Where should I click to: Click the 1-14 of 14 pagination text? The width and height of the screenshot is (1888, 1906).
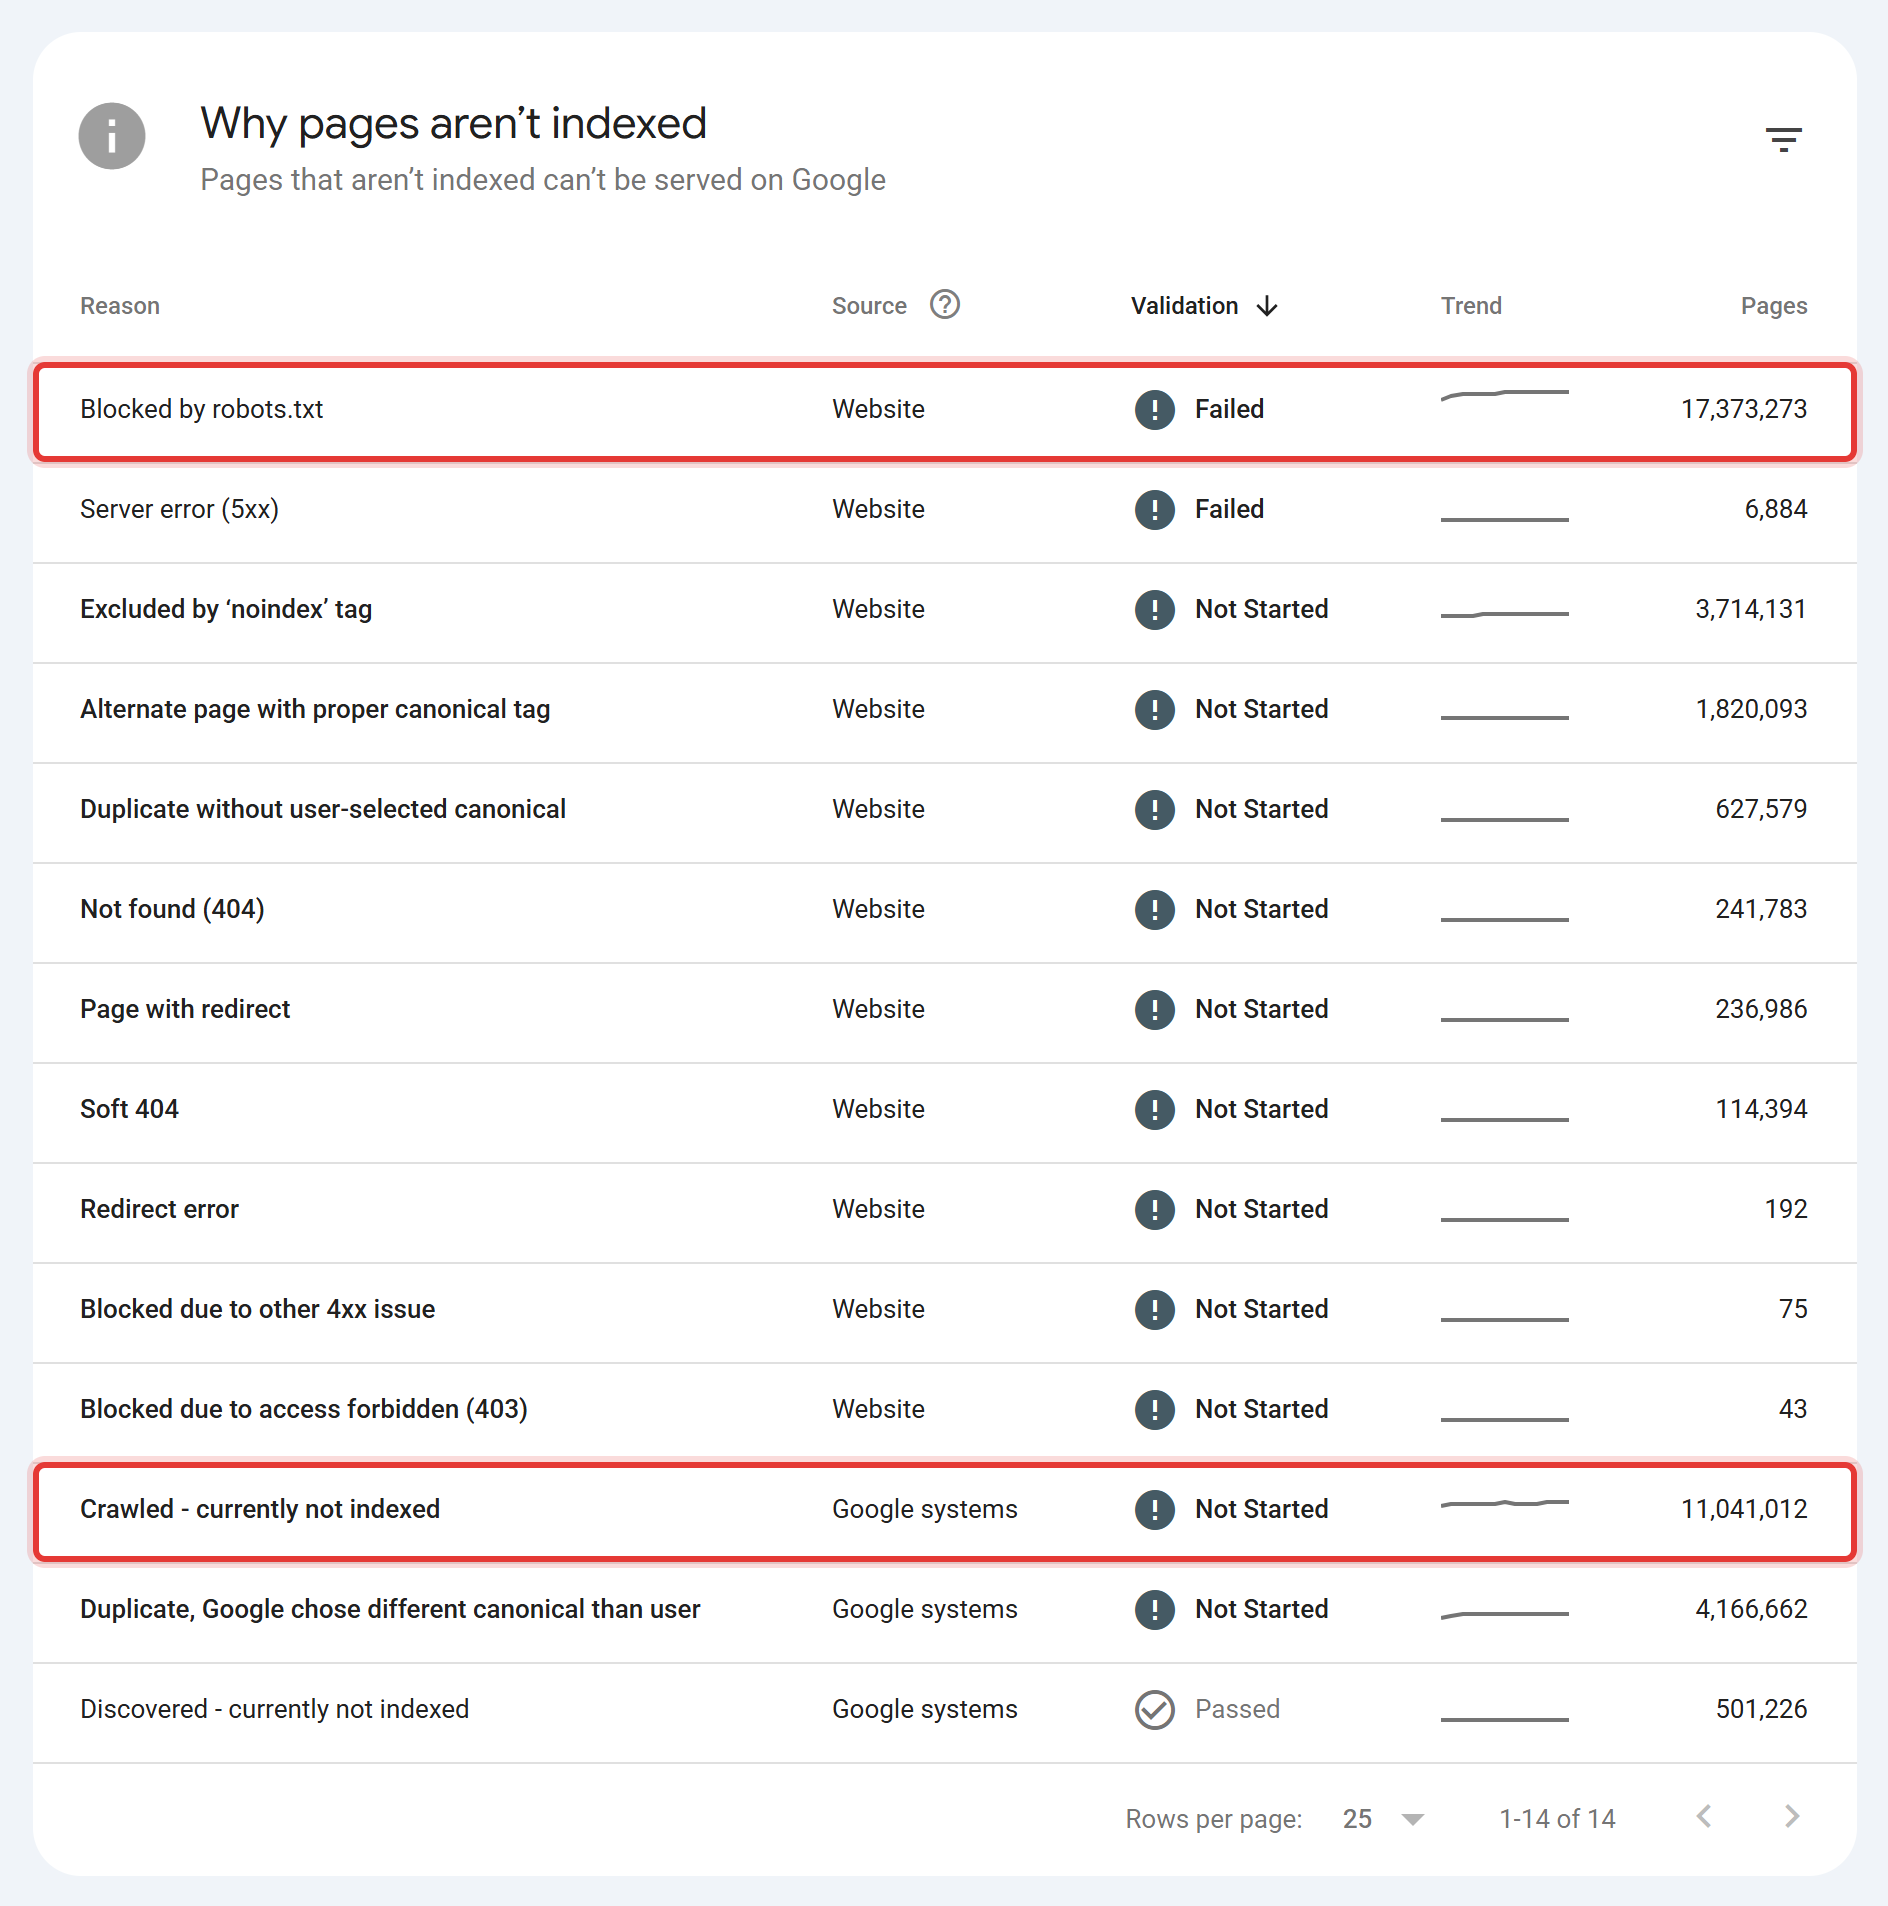1557,1819
